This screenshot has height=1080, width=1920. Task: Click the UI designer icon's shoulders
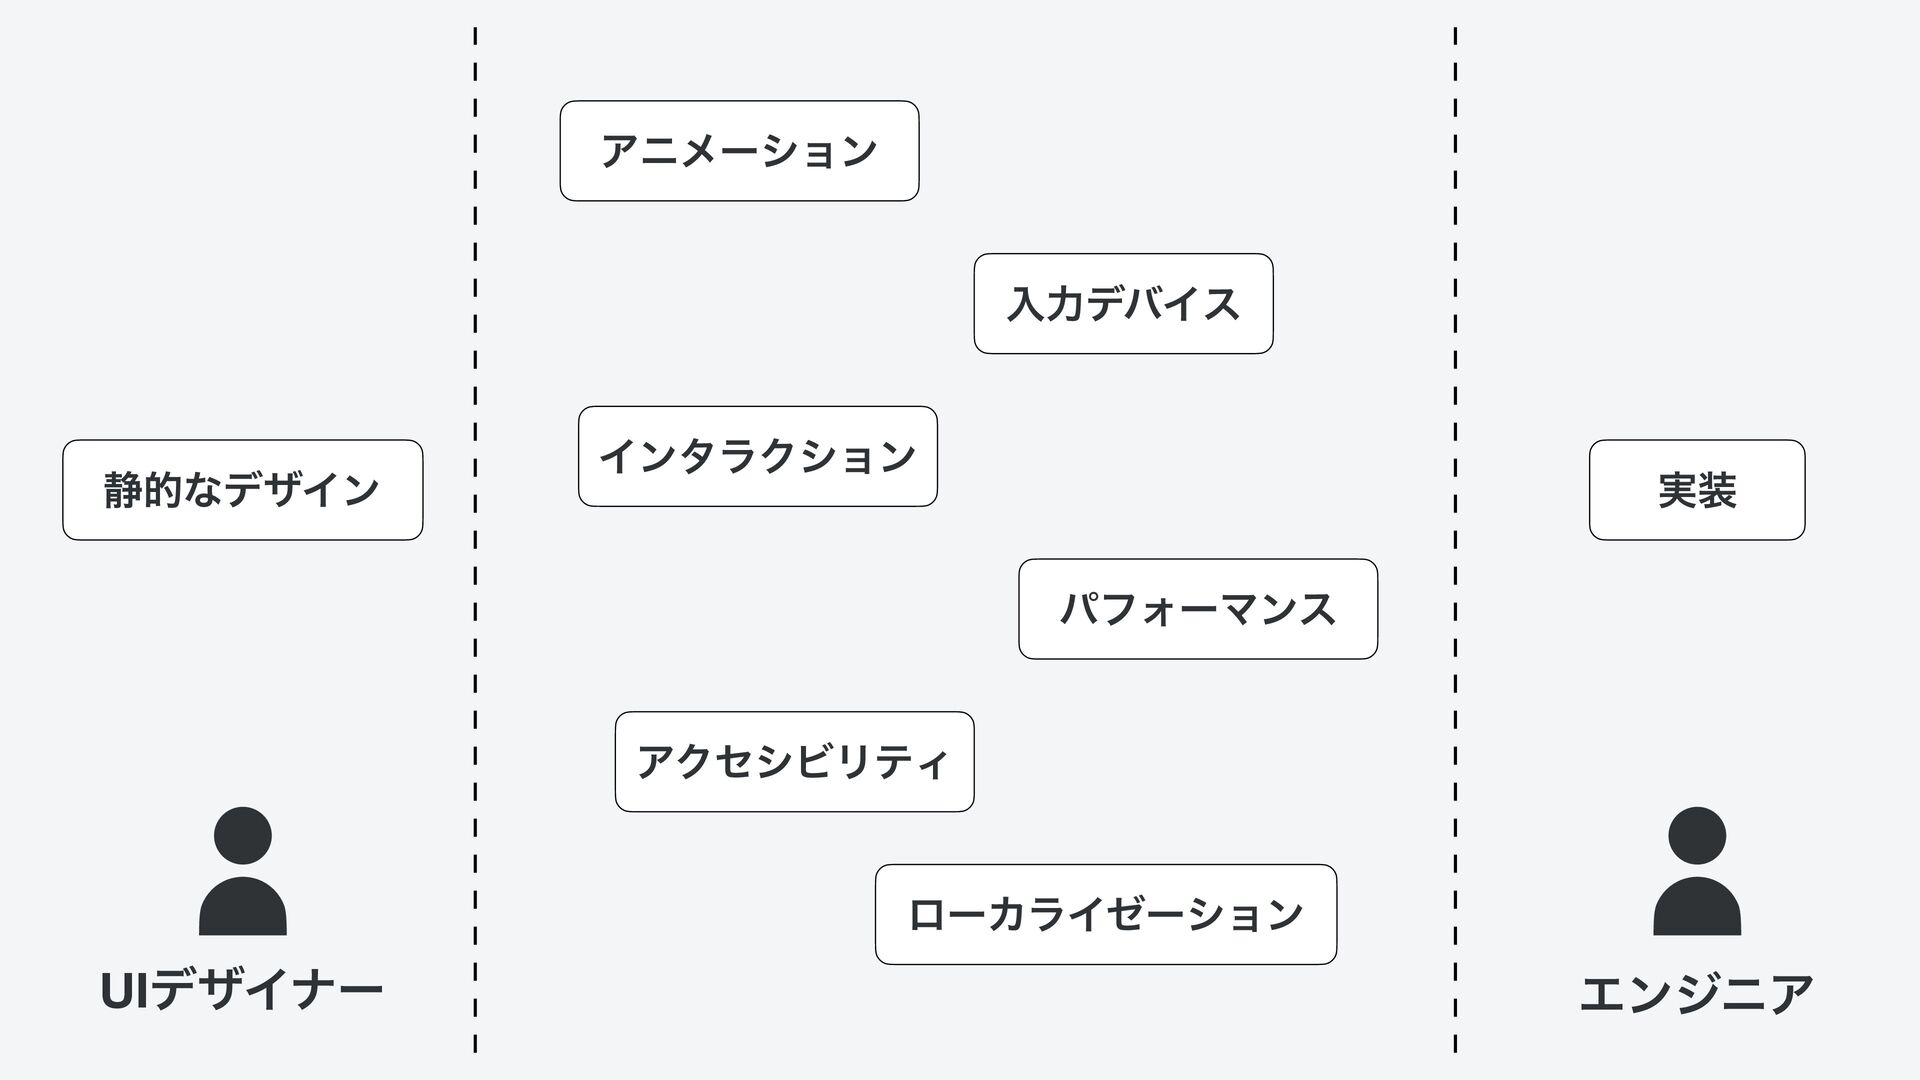243,906
